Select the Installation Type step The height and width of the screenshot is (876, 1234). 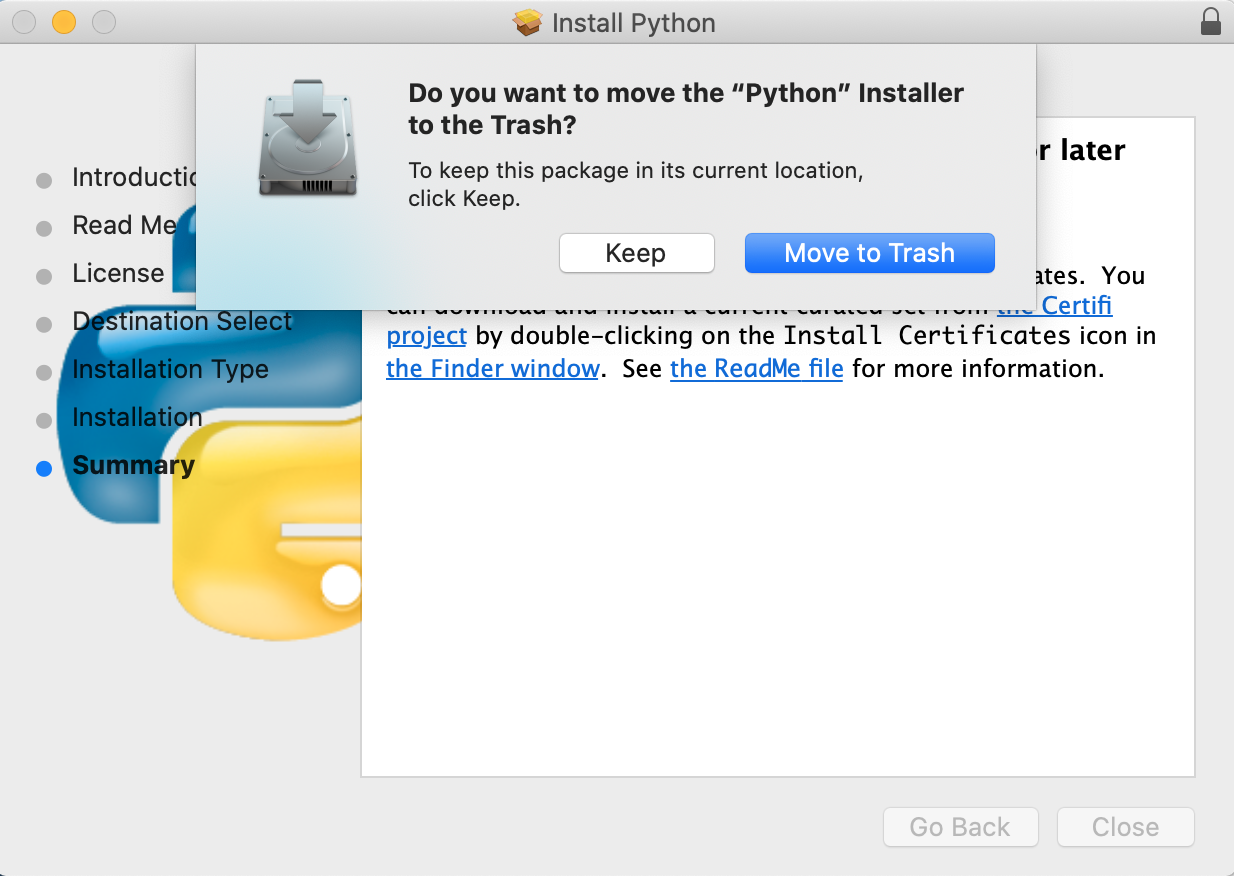click(x=170, y=369)
